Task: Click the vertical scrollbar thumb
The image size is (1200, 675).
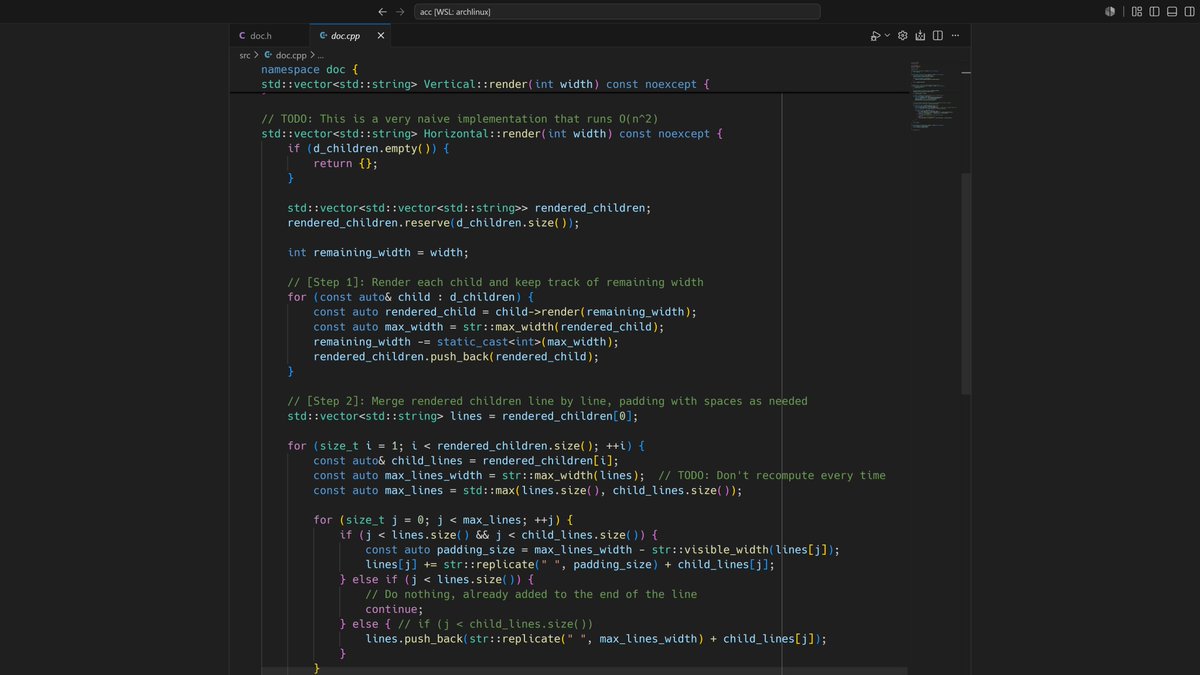Action: tap(965, 283)
